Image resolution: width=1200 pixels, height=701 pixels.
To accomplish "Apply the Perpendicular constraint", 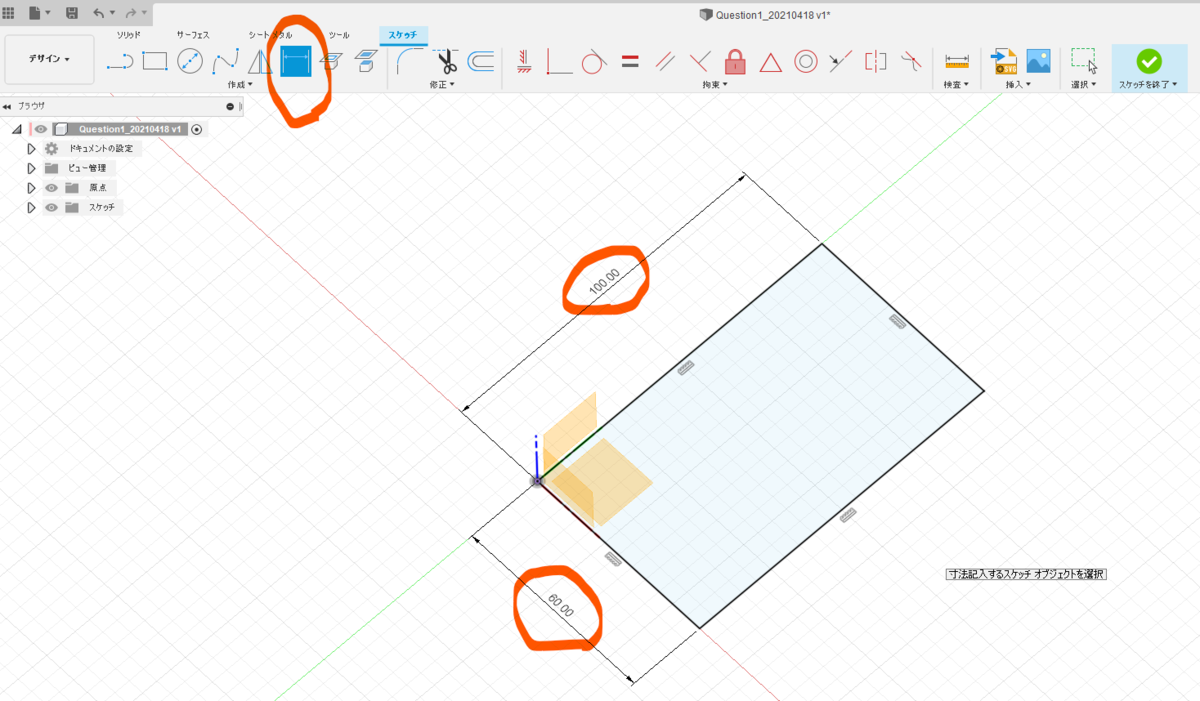I will [x=700, y=61].
